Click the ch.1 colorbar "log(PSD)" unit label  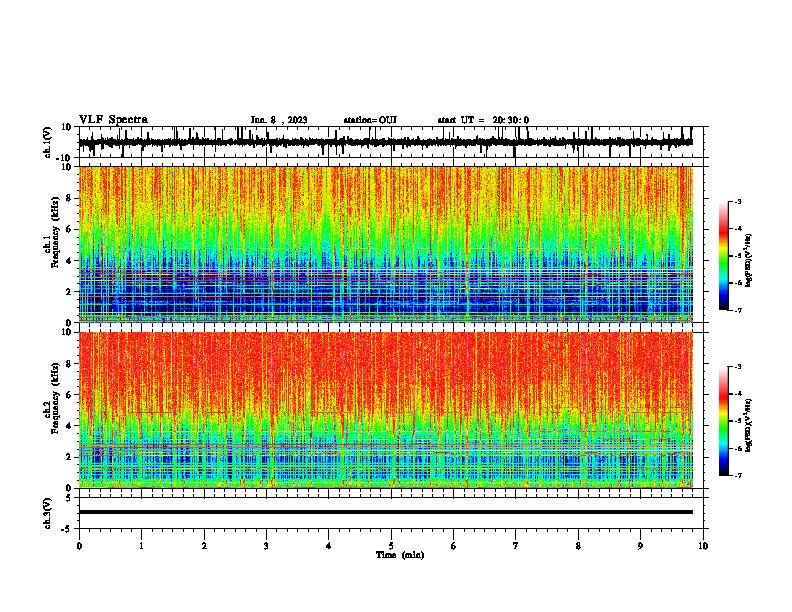click(x=748, y=260)
